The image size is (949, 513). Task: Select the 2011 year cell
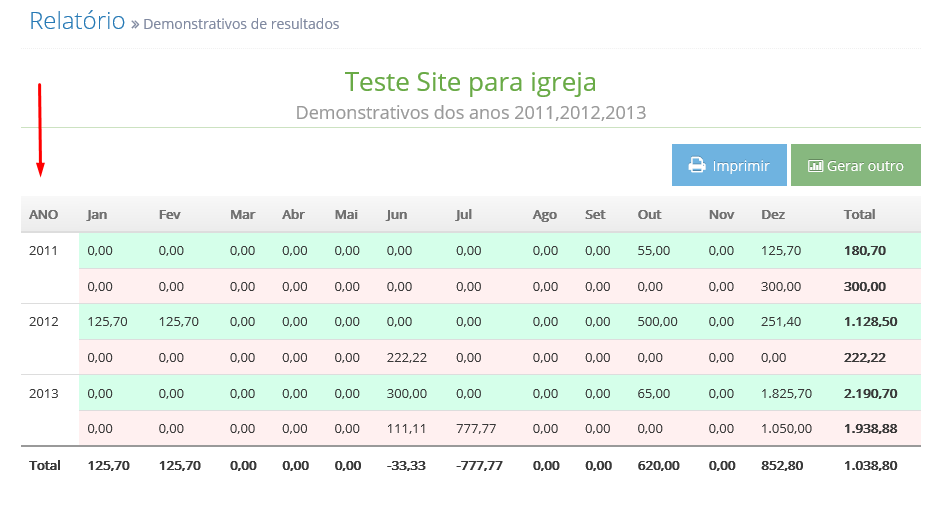click(43, 250)
